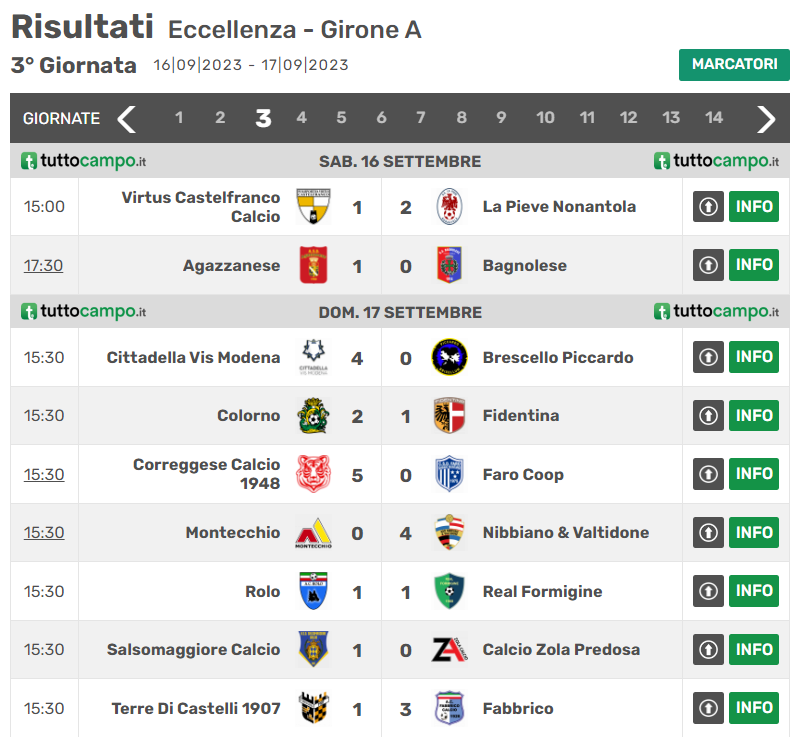Open the MARCATORI button
This screenshot has height=737, width=791.
[x=734, y=65]
